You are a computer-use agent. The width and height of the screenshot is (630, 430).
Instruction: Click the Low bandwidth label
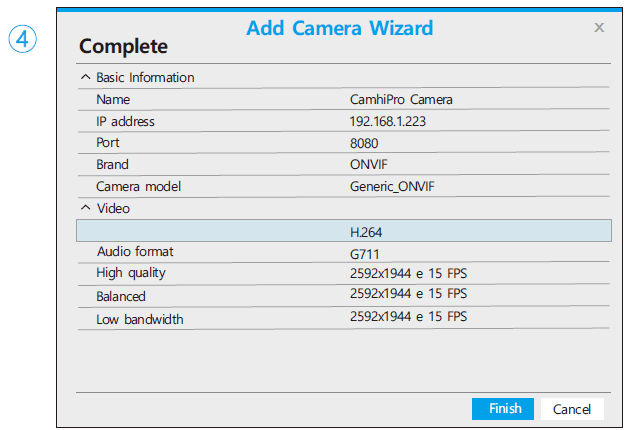point(139,319)
